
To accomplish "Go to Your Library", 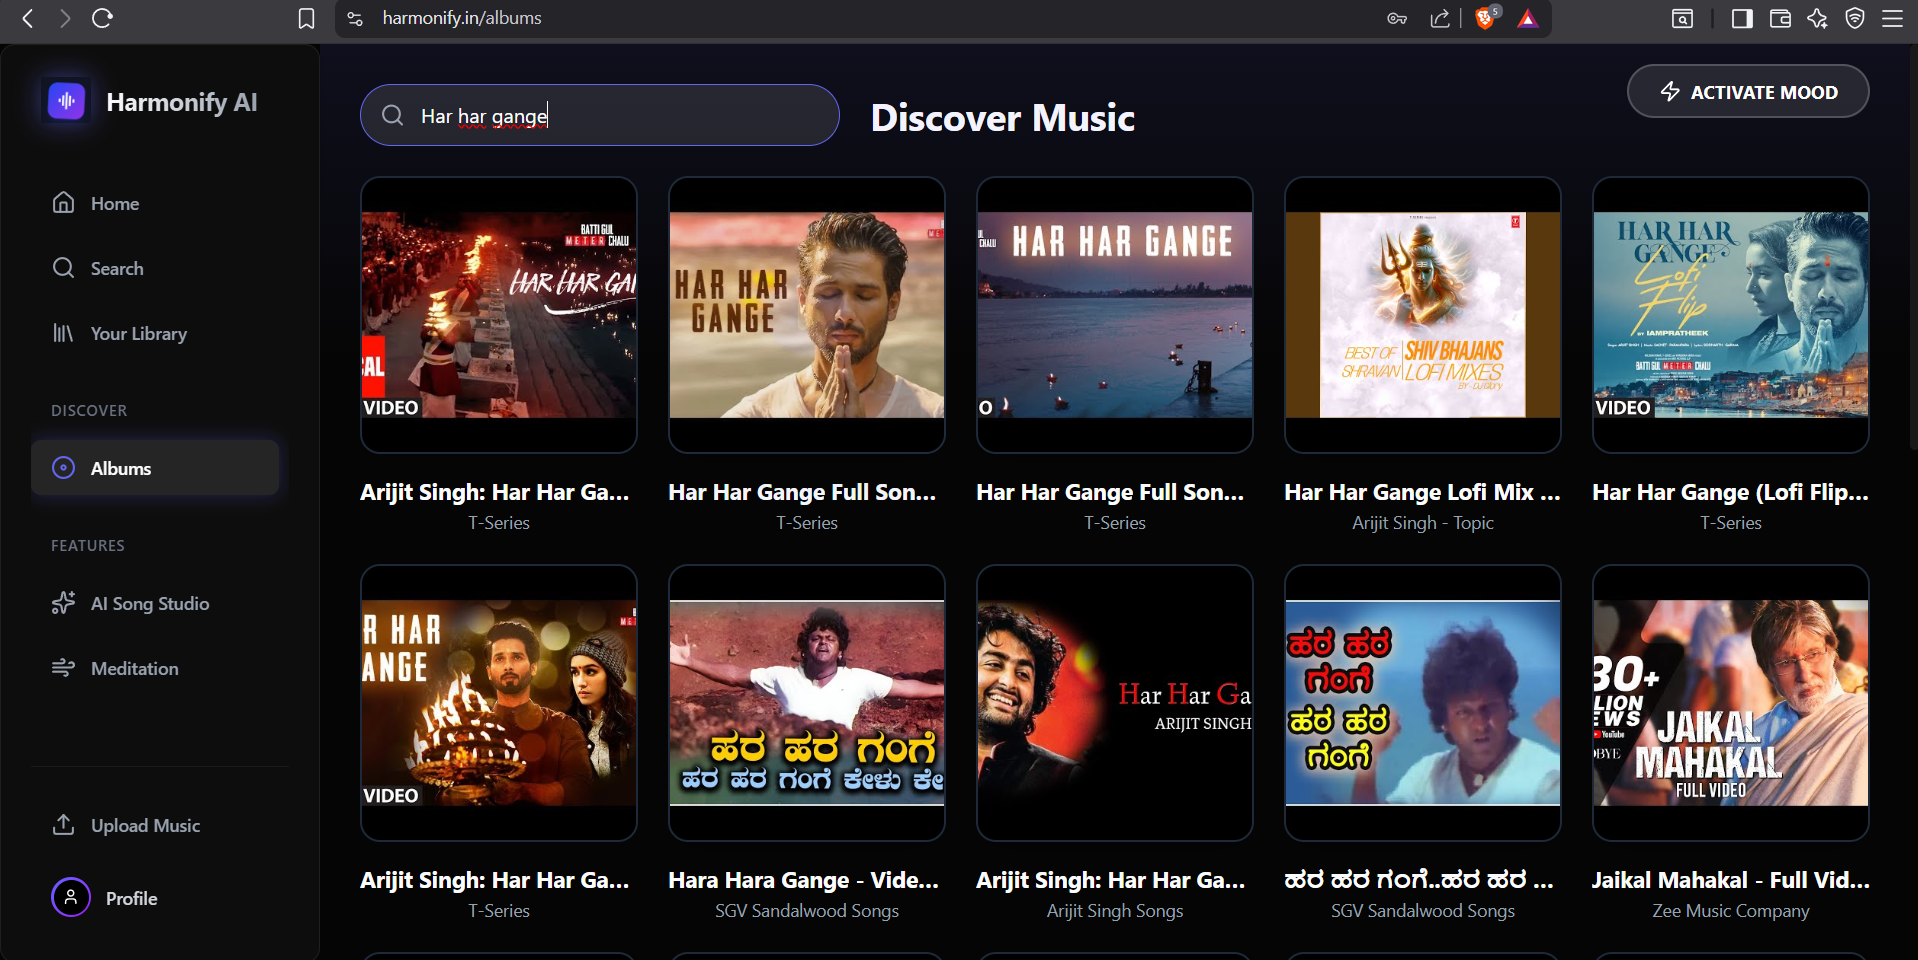I will [x=154, y=333].
